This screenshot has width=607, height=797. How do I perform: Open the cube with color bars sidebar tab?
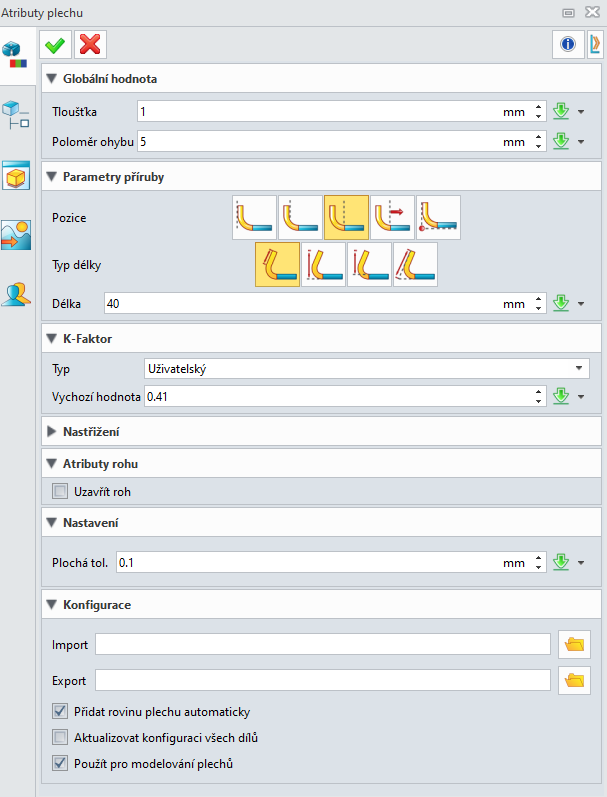click(x=15, y=55)
